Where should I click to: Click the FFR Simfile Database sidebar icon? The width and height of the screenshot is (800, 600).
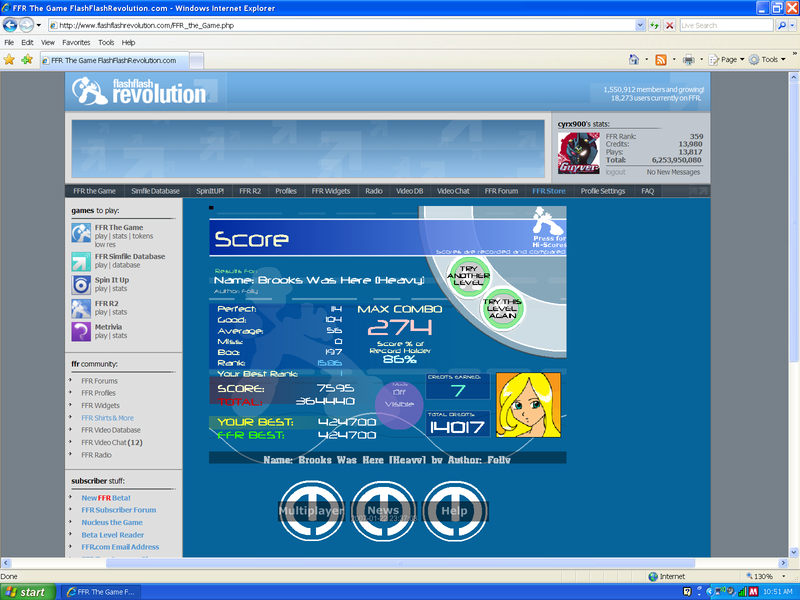click(81, 261)
